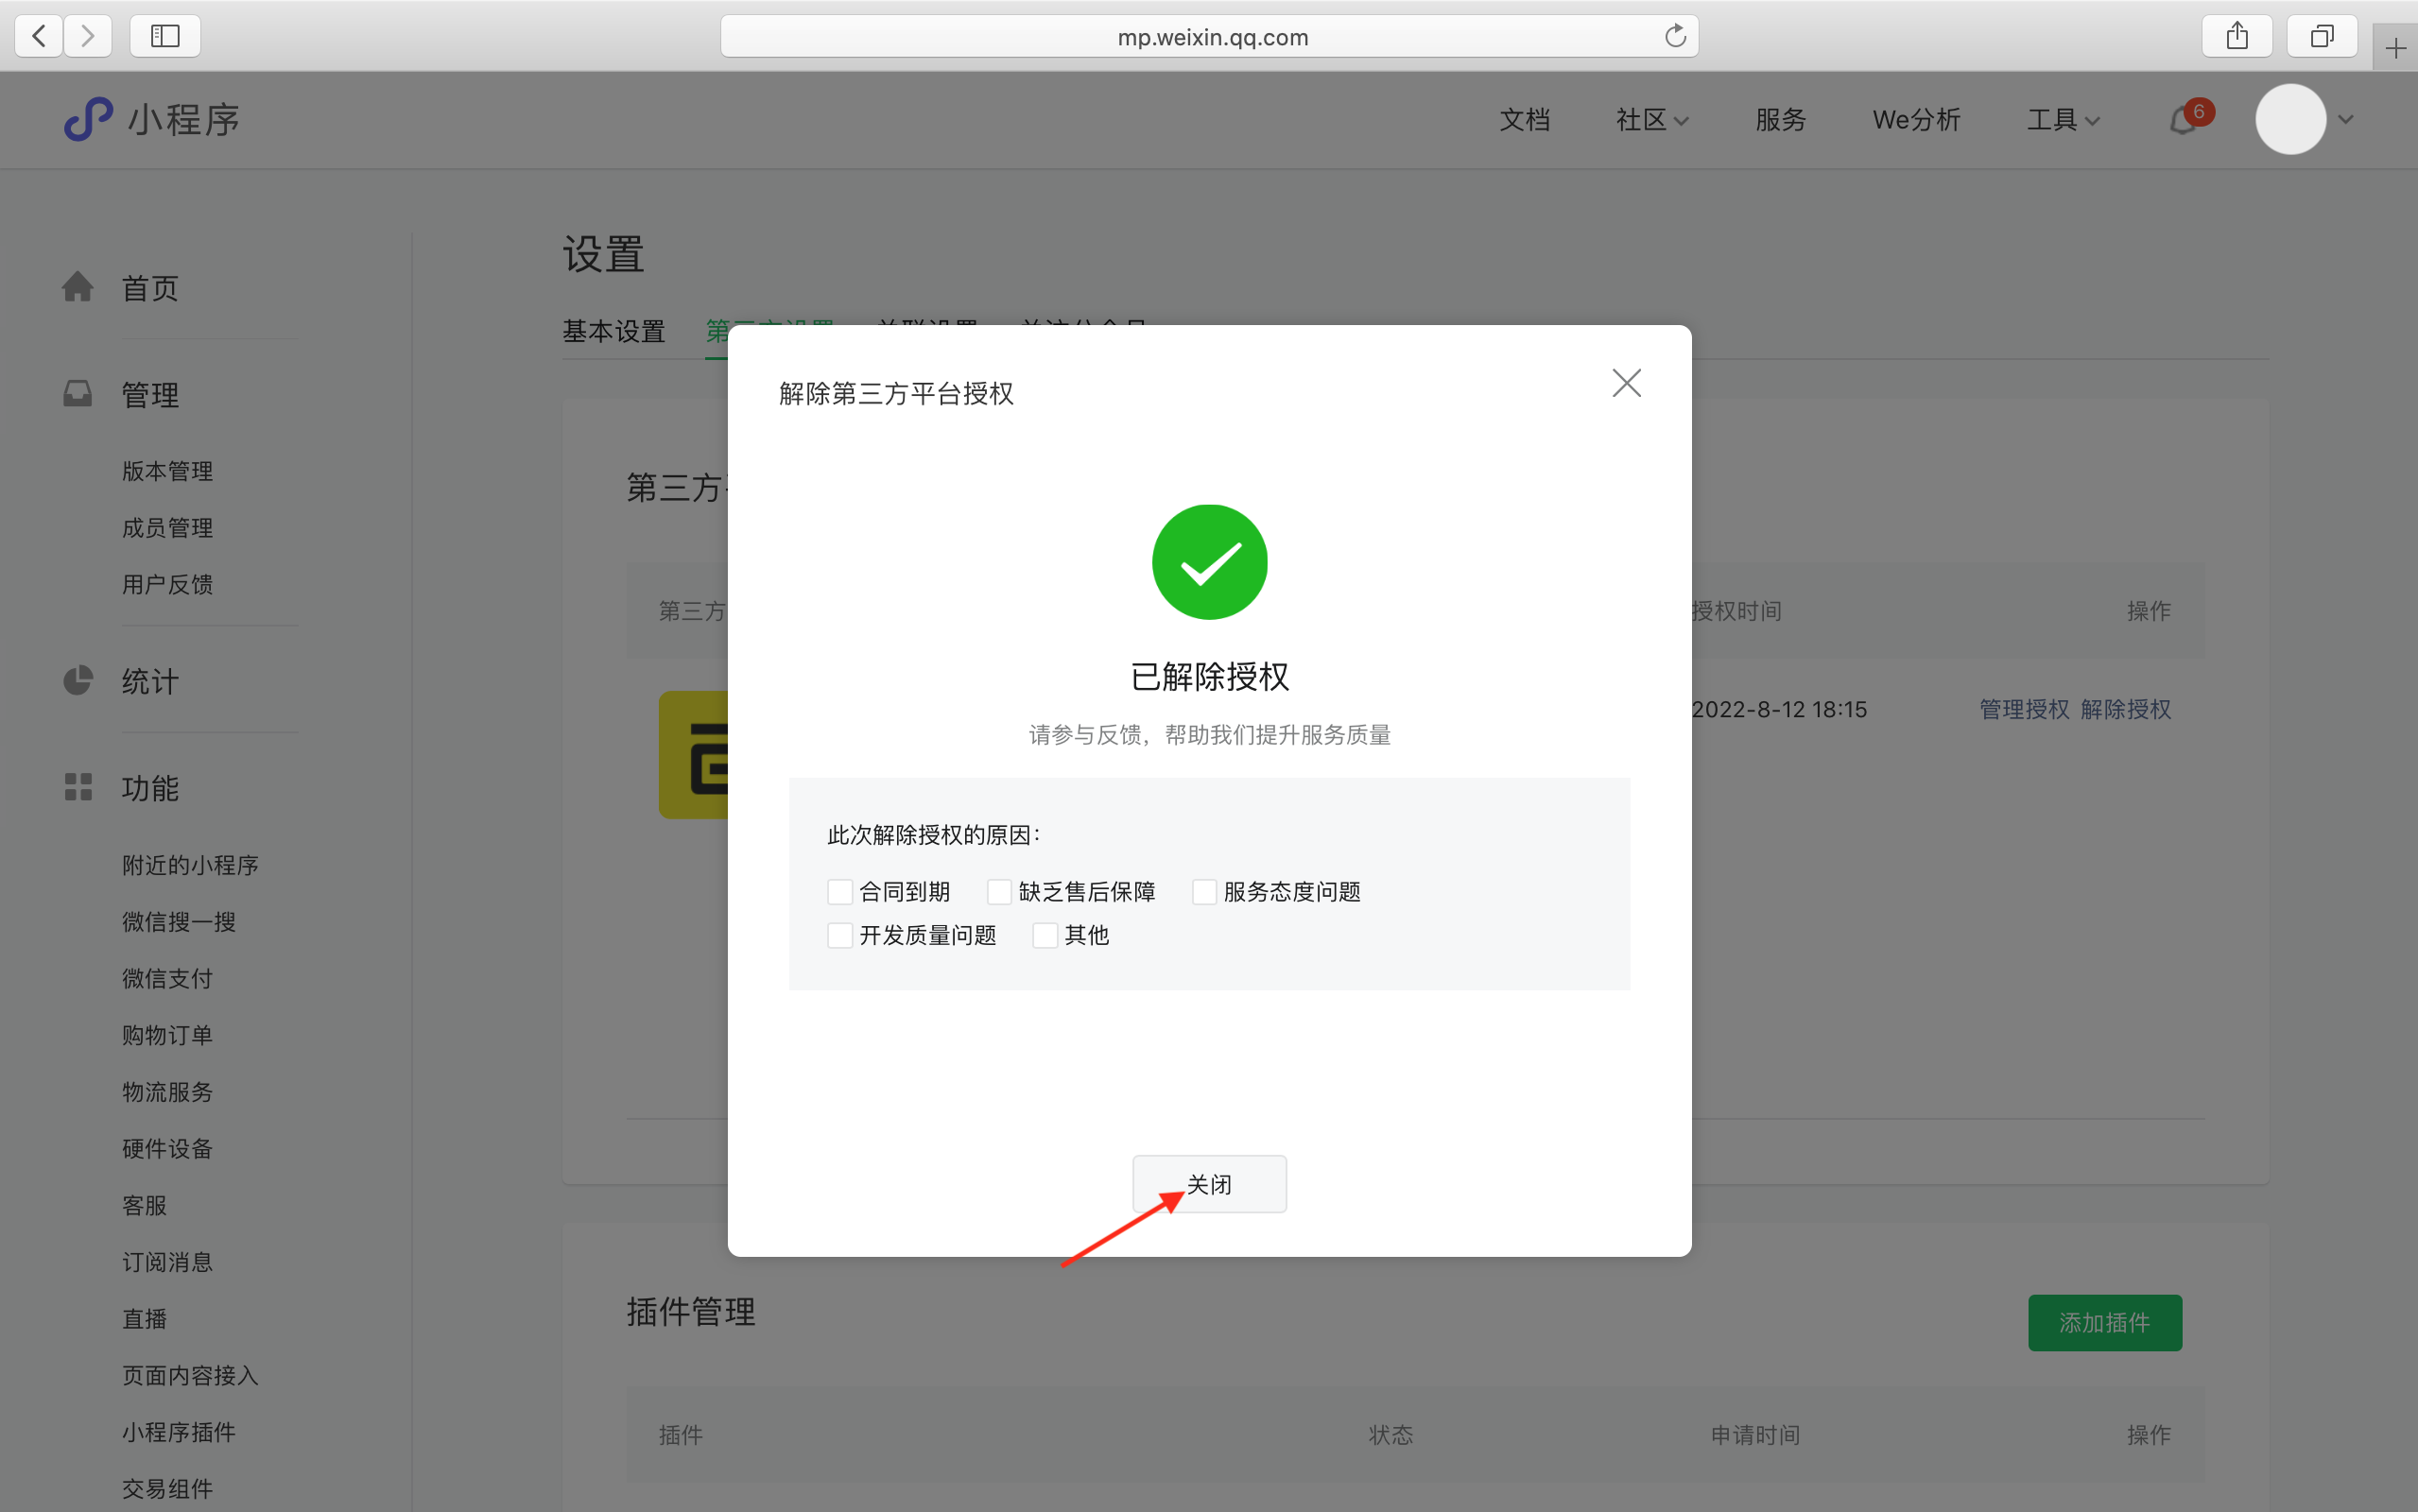Click the 授权时间 column header
Image resolution: width=2418 pixels, height=1512 pixels.
coord(1736,610)
